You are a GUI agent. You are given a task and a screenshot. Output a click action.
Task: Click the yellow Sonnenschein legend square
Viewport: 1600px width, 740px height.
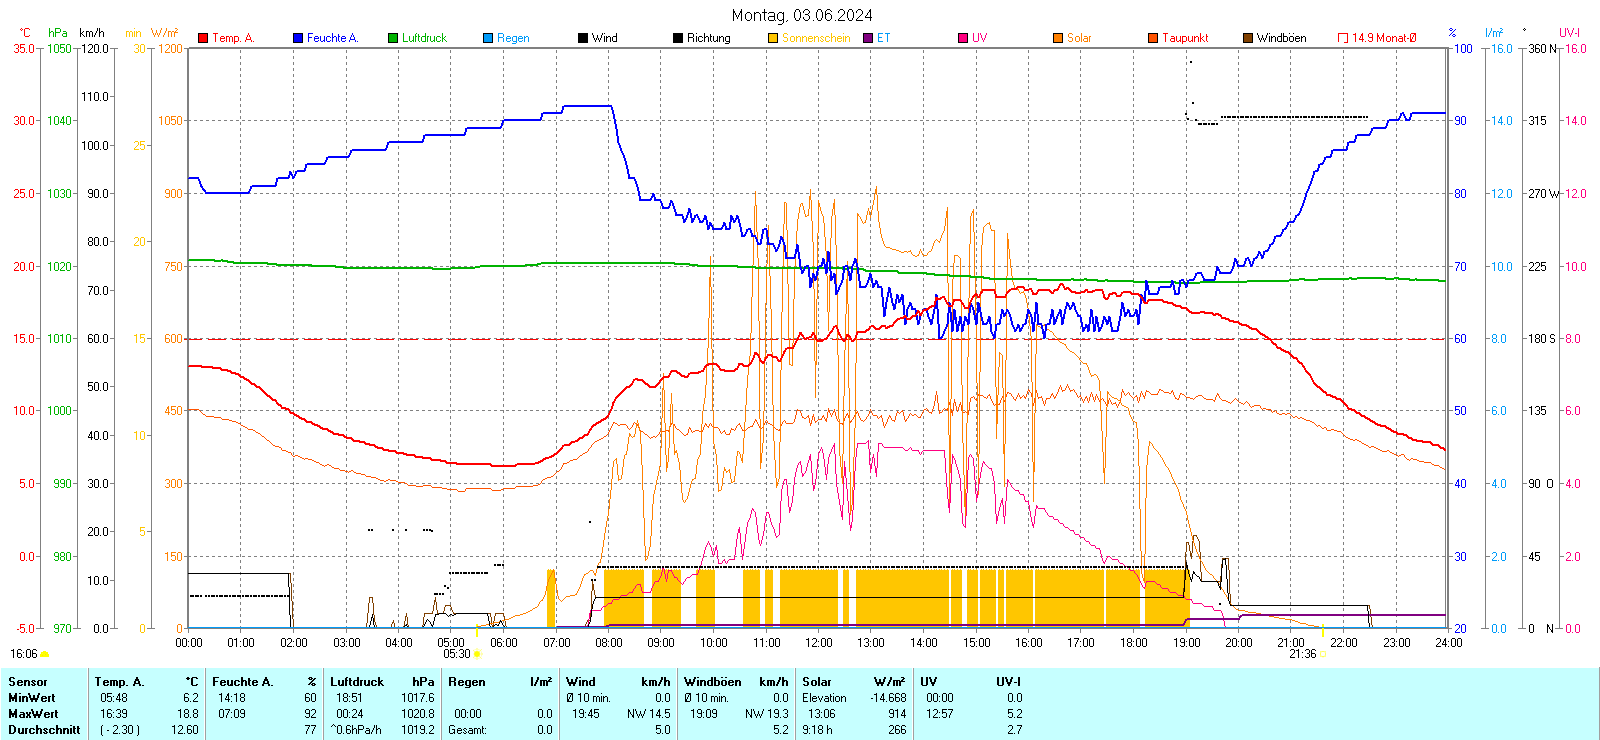[x=773, y=38]
